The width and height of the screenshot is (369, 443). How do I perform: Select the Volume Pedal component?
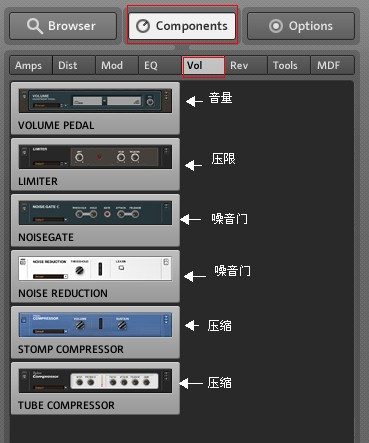[95, 108]
